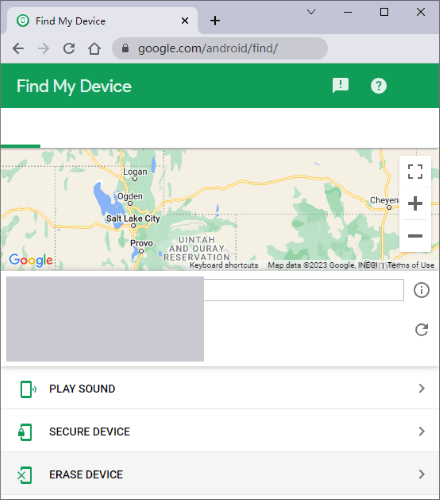Maximize the browser window
Screen dimensions: 440x500
click(x=384, y=12)
